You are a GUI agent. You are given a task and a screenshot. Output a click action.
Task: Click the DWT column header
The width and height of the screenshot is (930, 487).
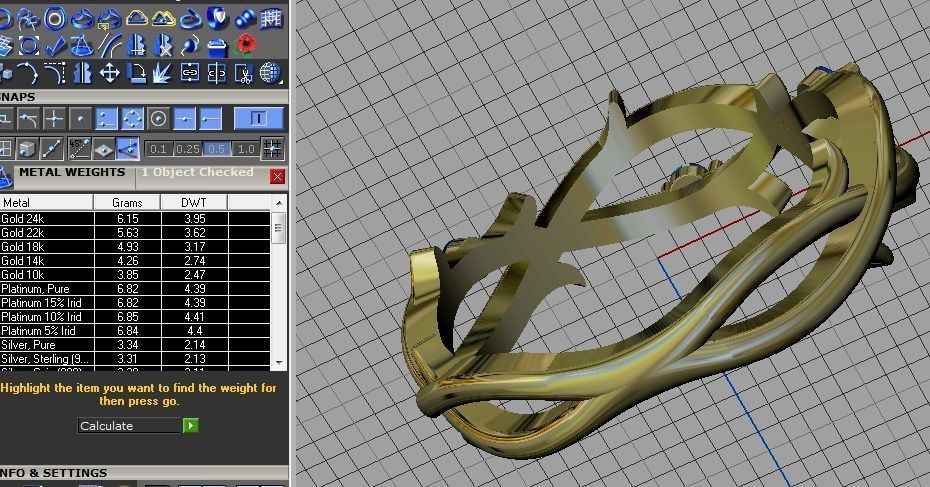pyautogui.click(x=194, y=202)
